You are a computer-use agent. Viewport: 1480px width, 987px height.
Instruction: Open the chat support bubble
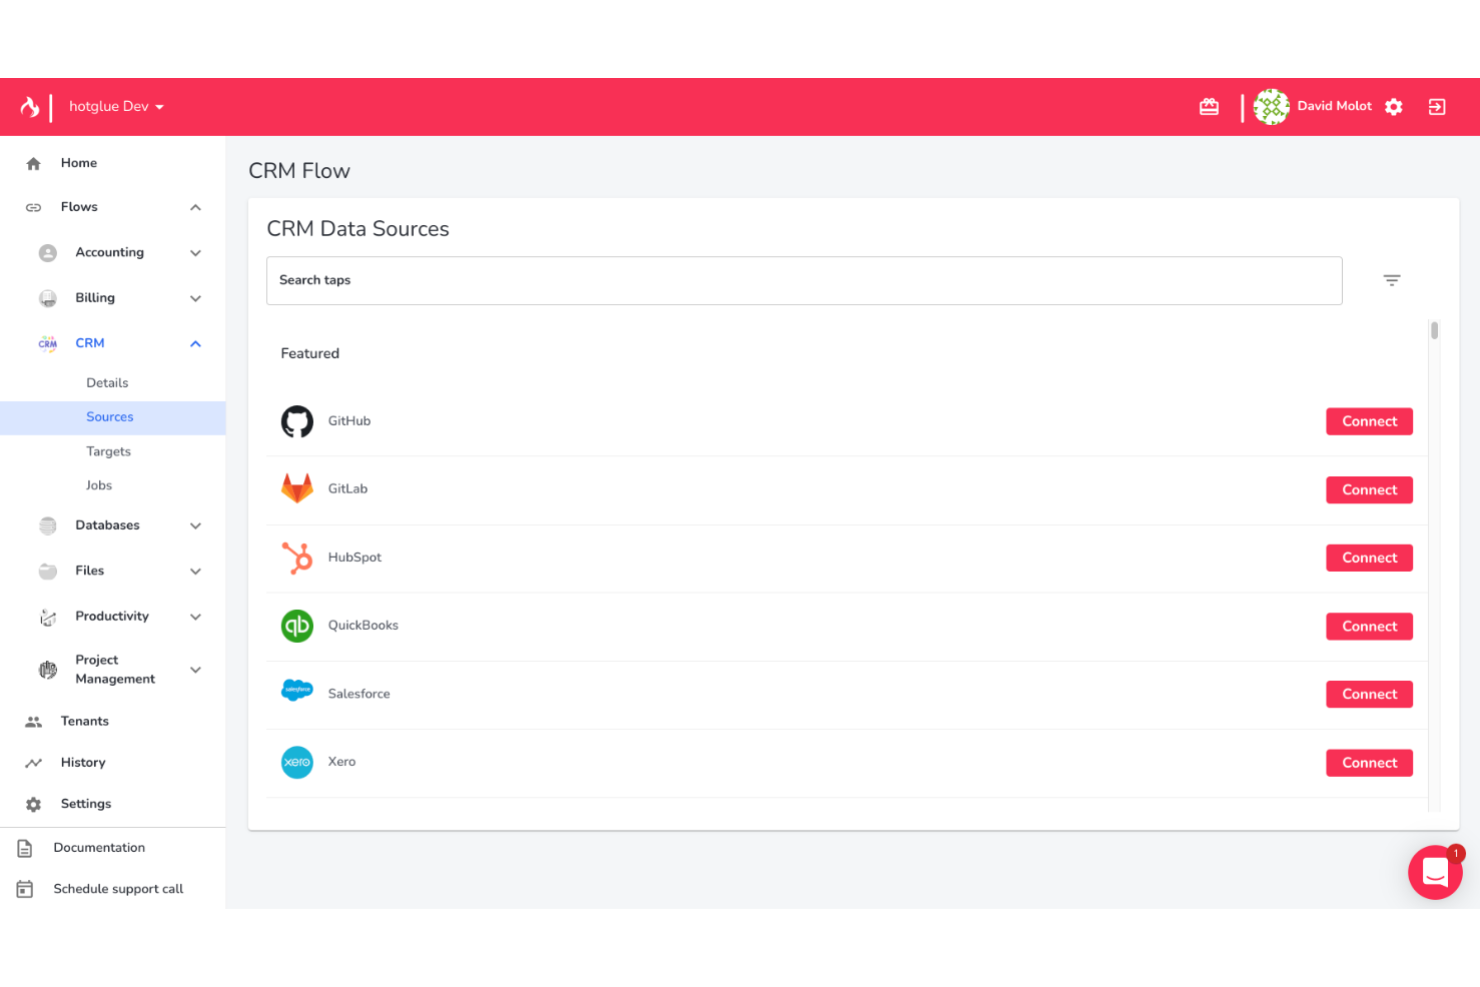tap(1435, 872)
